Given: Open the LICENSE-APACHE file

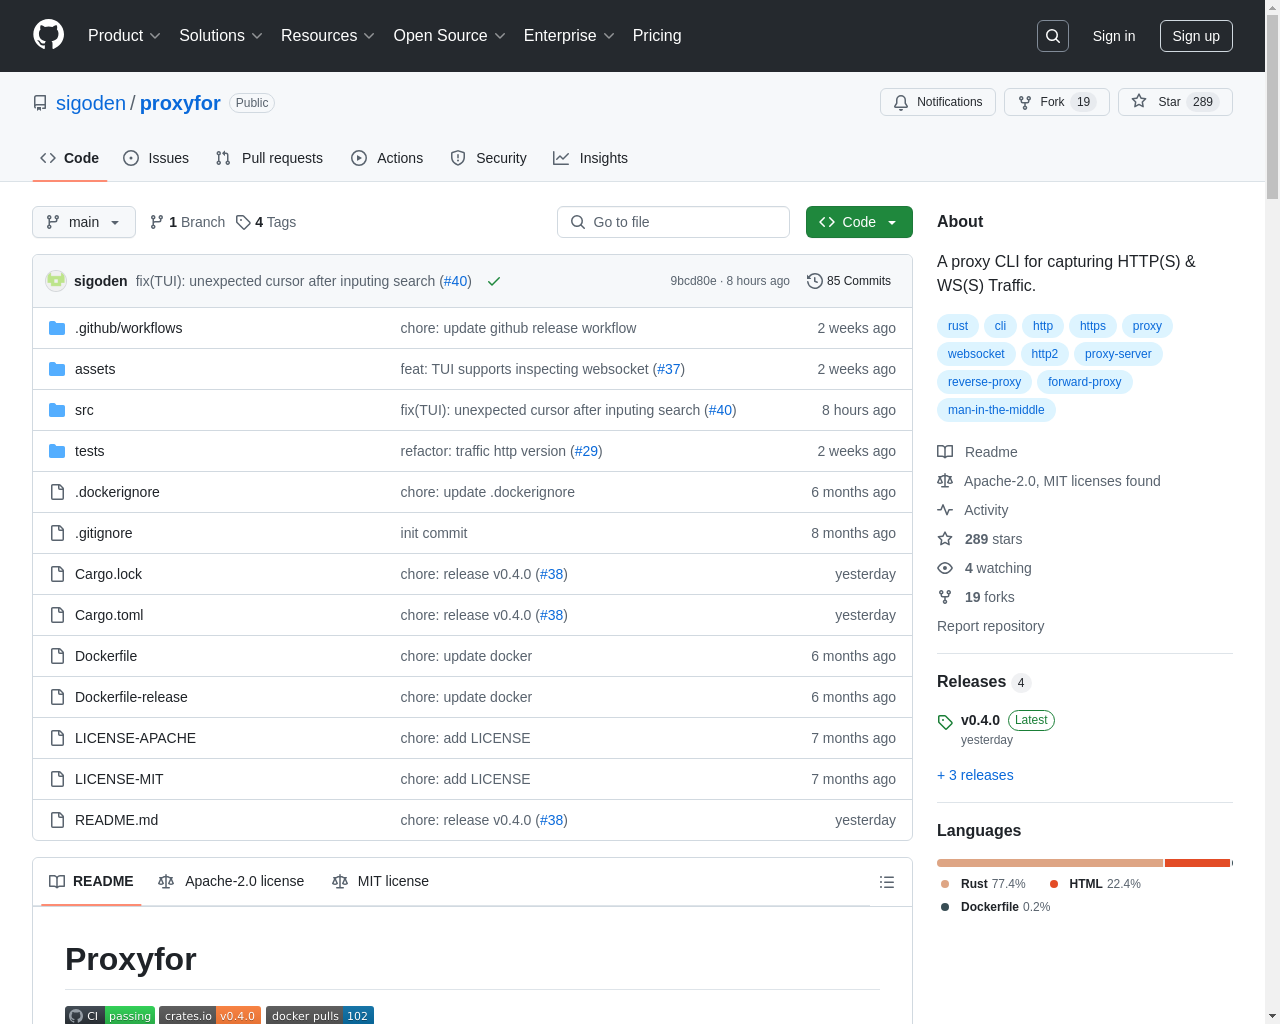Looking at the screenshot, I should [135, 738].
